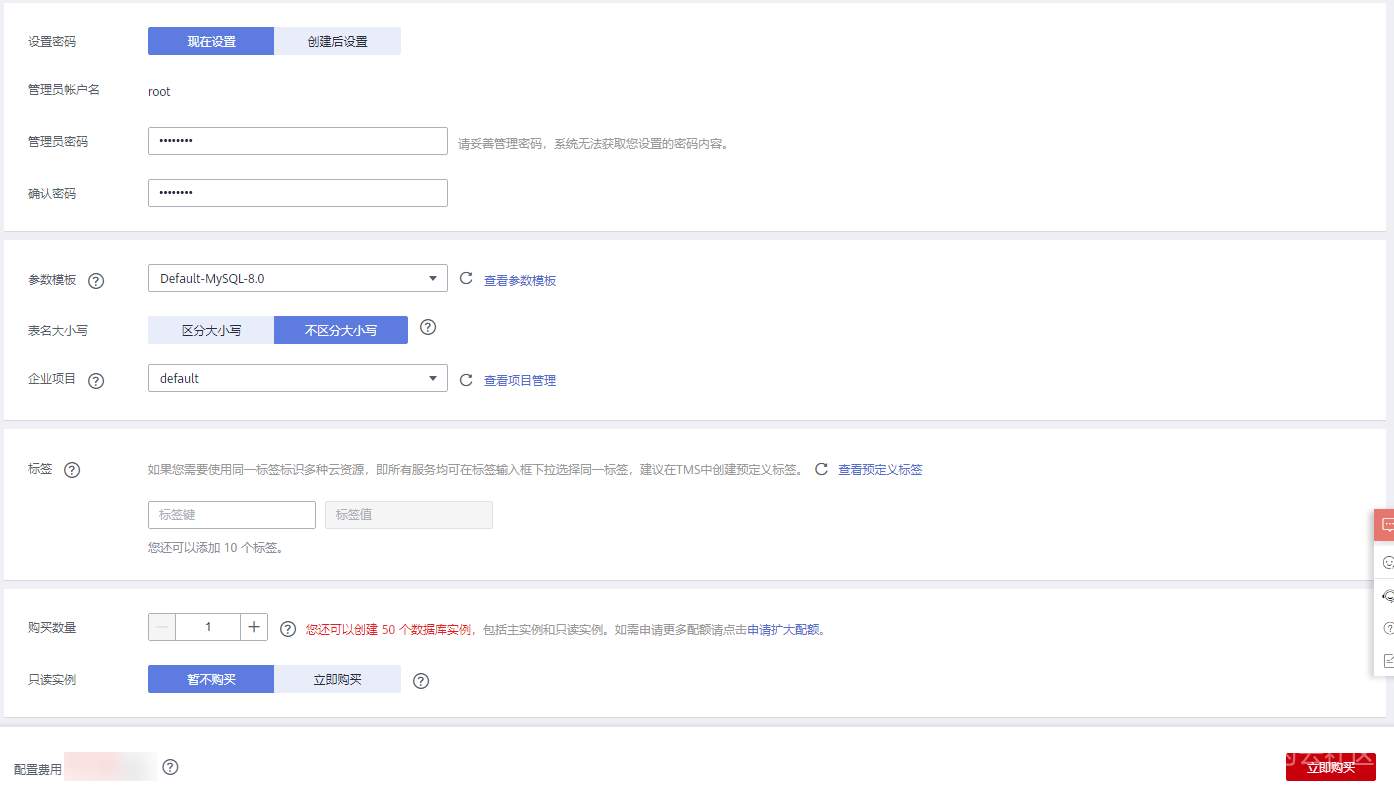This screenshot has width=1394, height=795.
Task: Show help for 只读实例 options
Action: [x=421, y=681]
